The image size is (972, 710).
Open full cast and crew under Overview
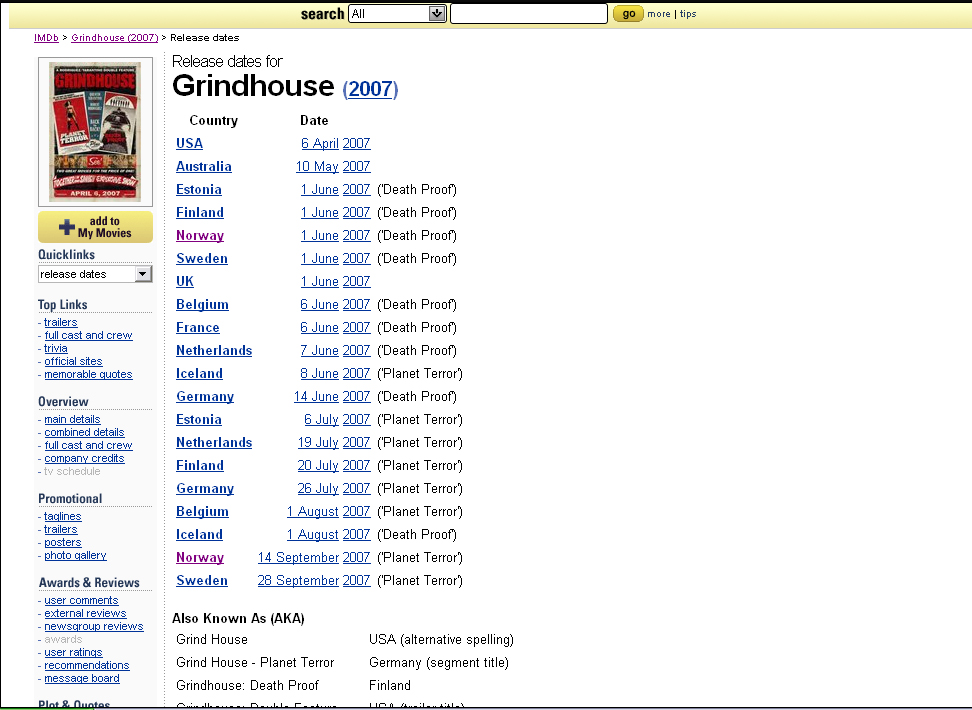(x=88, y=446)
